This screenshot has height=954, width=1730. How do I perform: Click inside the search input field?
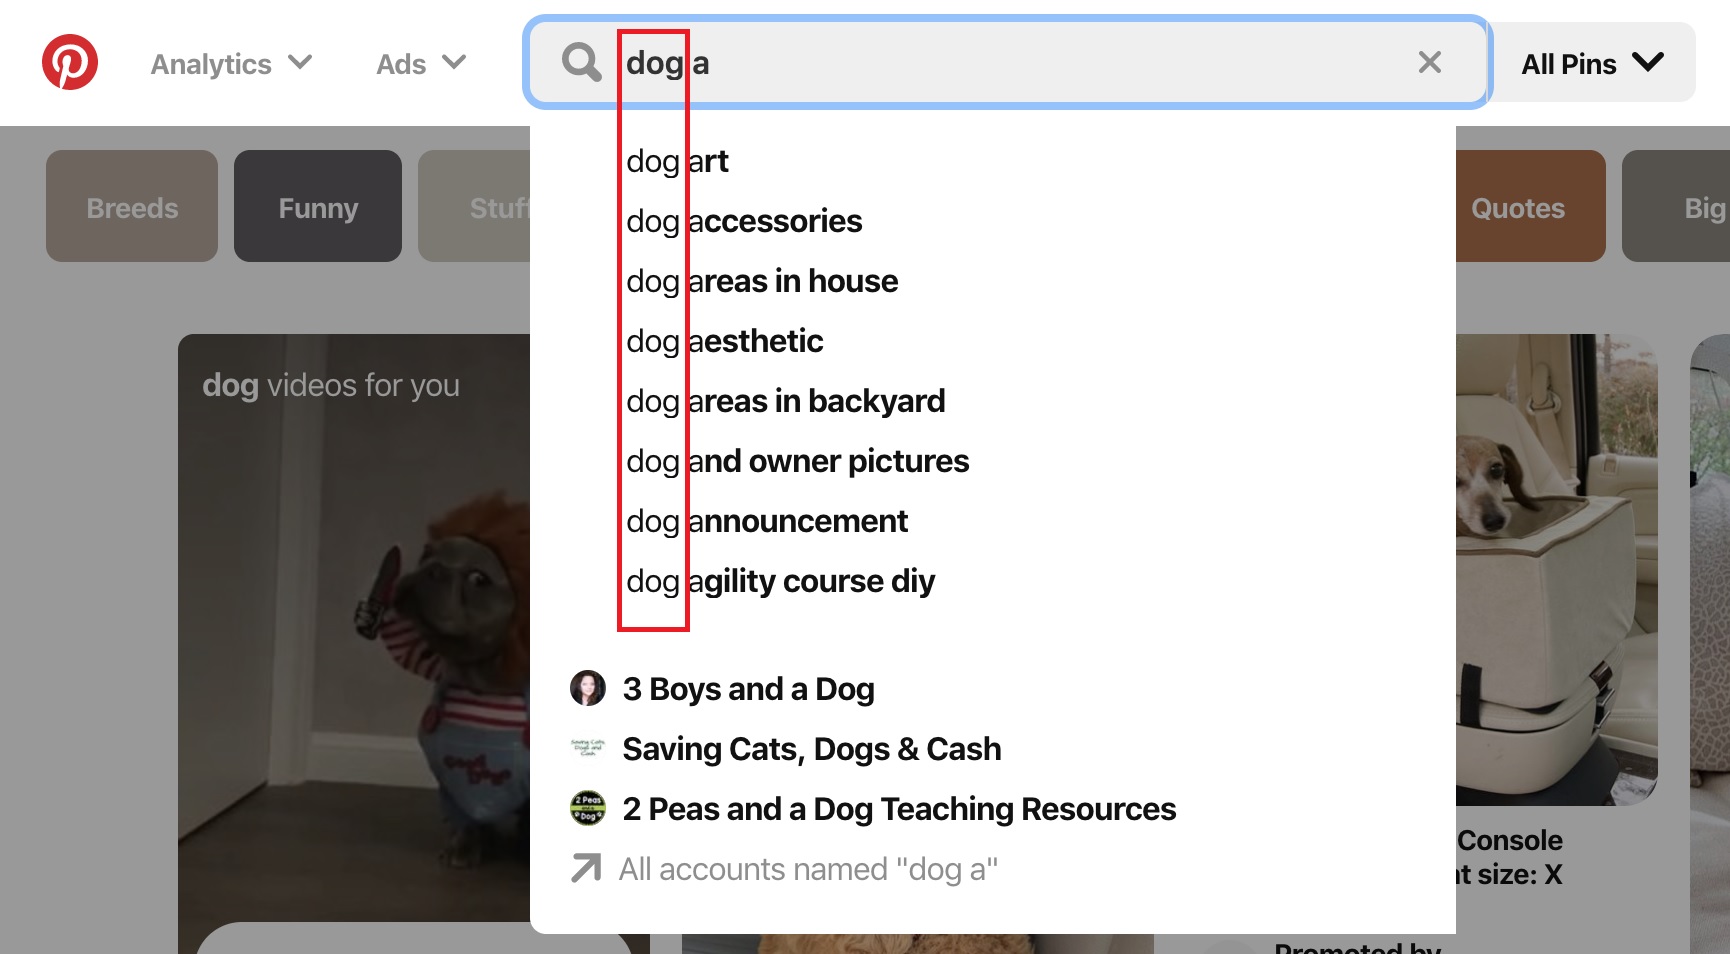(1000, 62)
